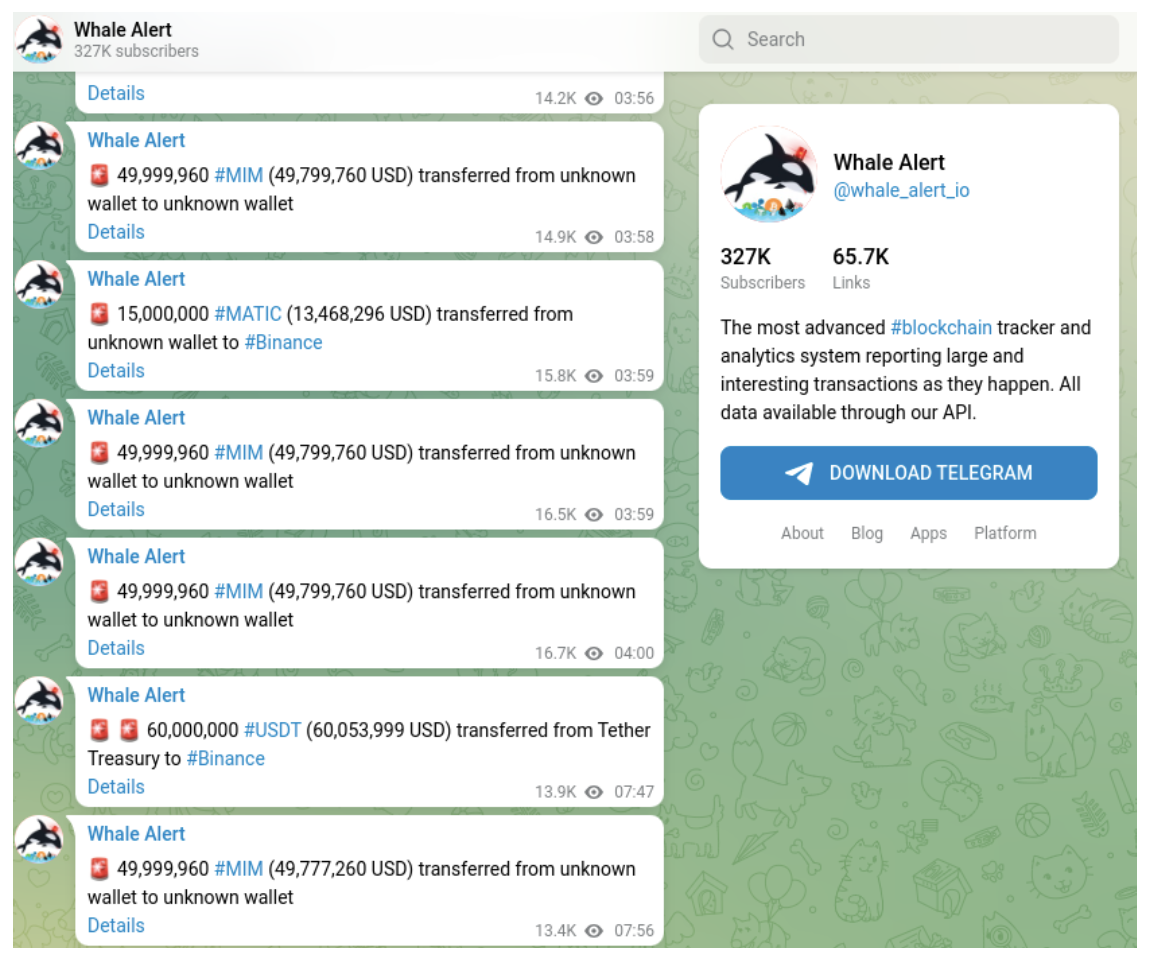Image resolution: width=1150 pixels, height=954 pixels.
Task: Click eye views icon on 13.9K message
Action: tap(594, 791)
